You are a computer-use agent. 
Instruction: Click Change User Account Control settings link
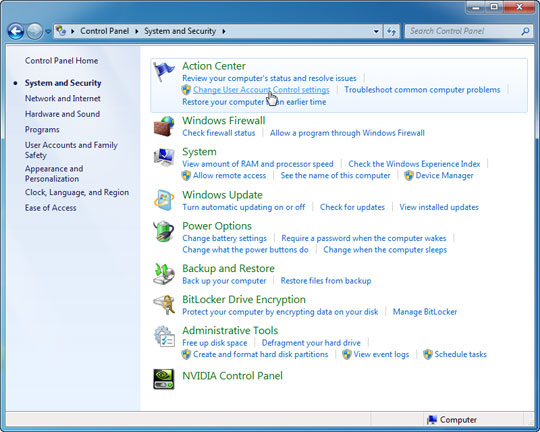261,90
